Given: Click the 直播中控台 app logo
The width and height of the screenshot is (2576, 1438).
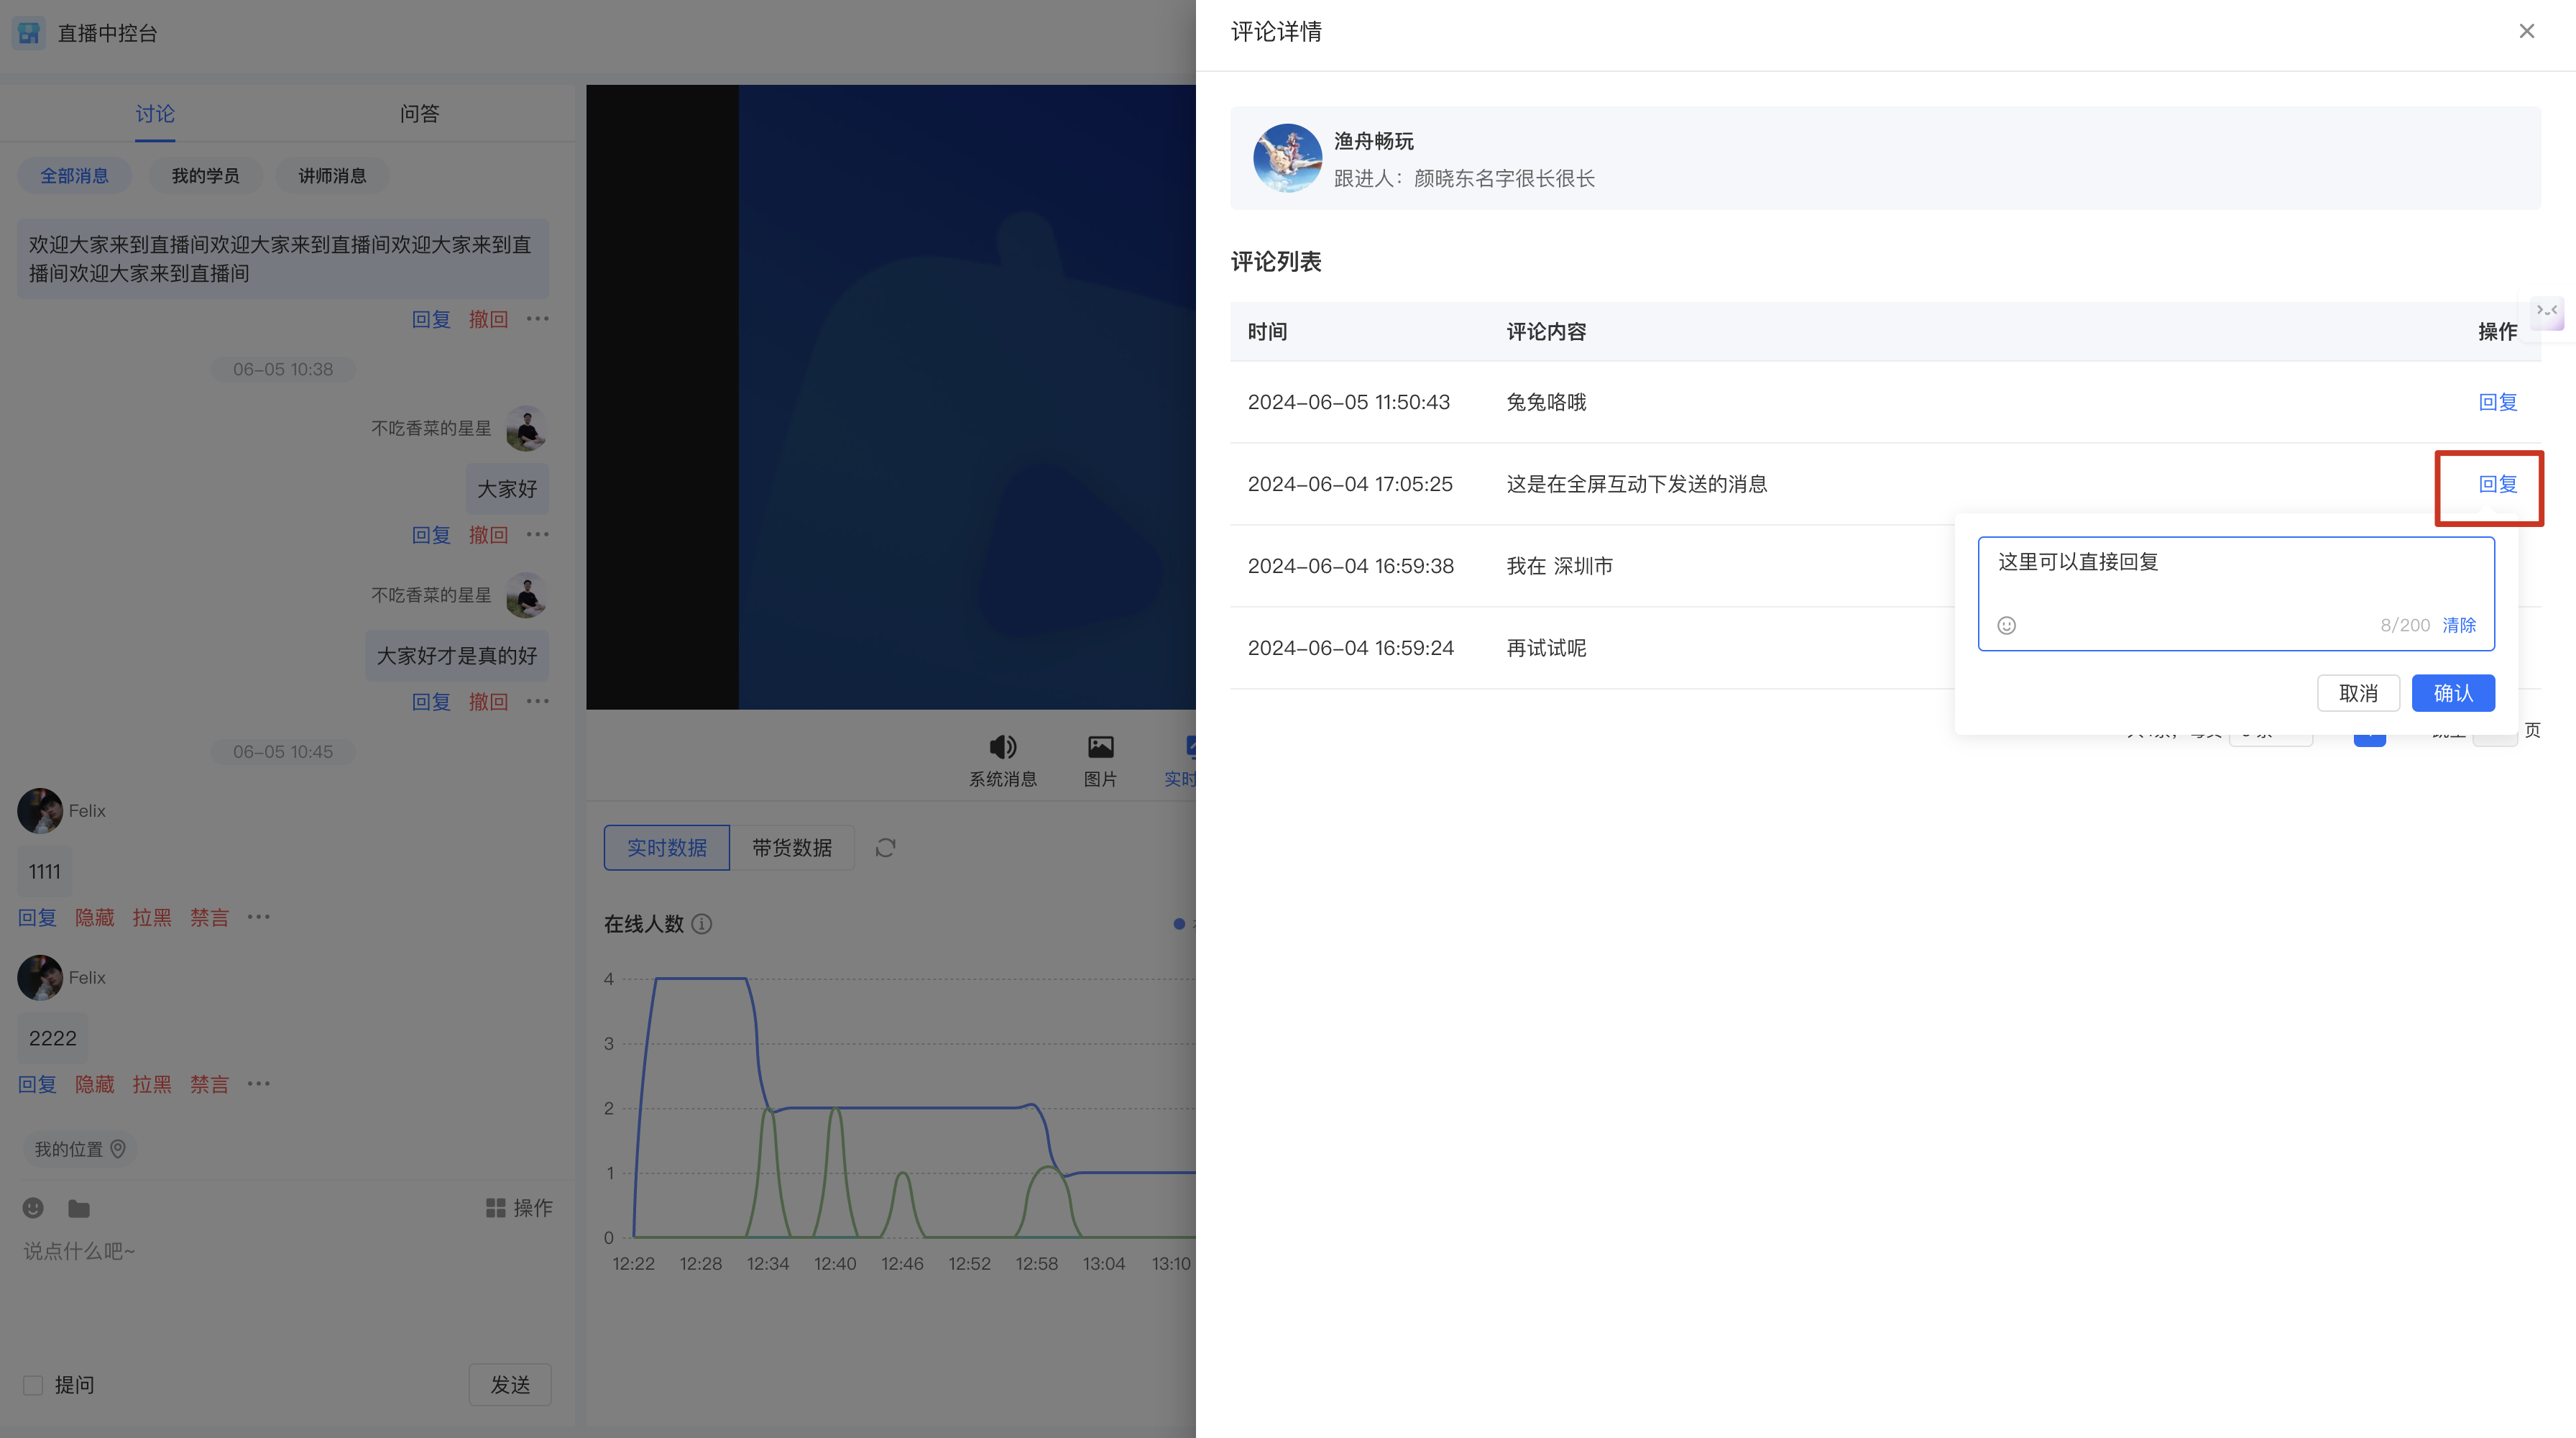Looking at the screenshot, I should [29, 33].
